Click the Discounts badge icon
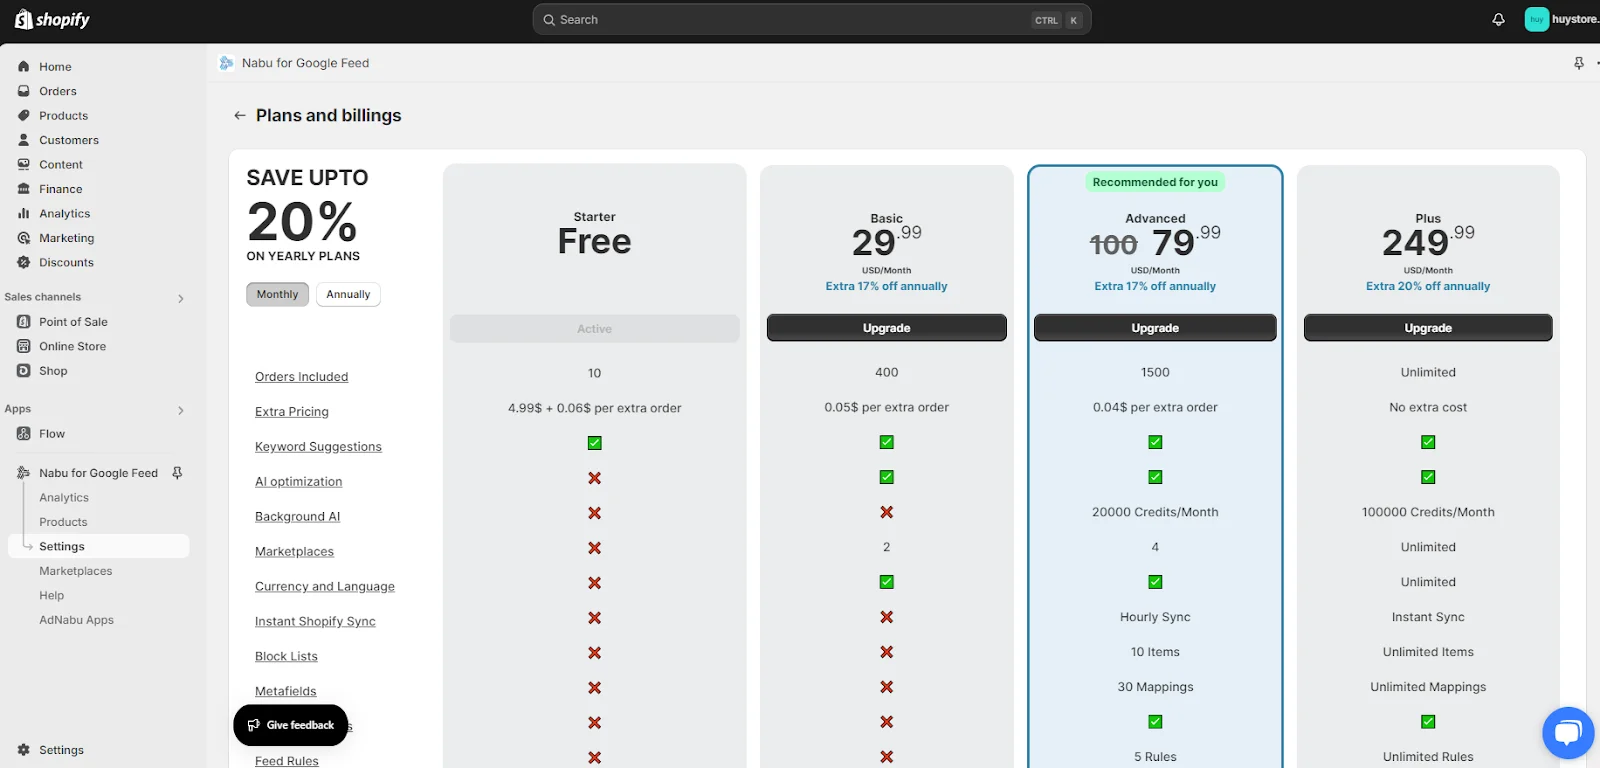The height and width of the screenshot is (768, 1600). [24, 263]
